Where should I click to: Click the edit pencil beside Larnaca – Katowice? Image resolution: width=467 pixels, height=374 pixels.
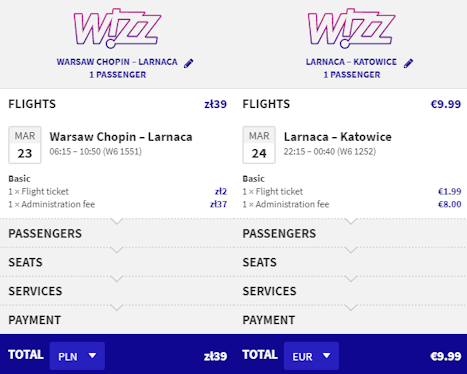pos(408,63)
